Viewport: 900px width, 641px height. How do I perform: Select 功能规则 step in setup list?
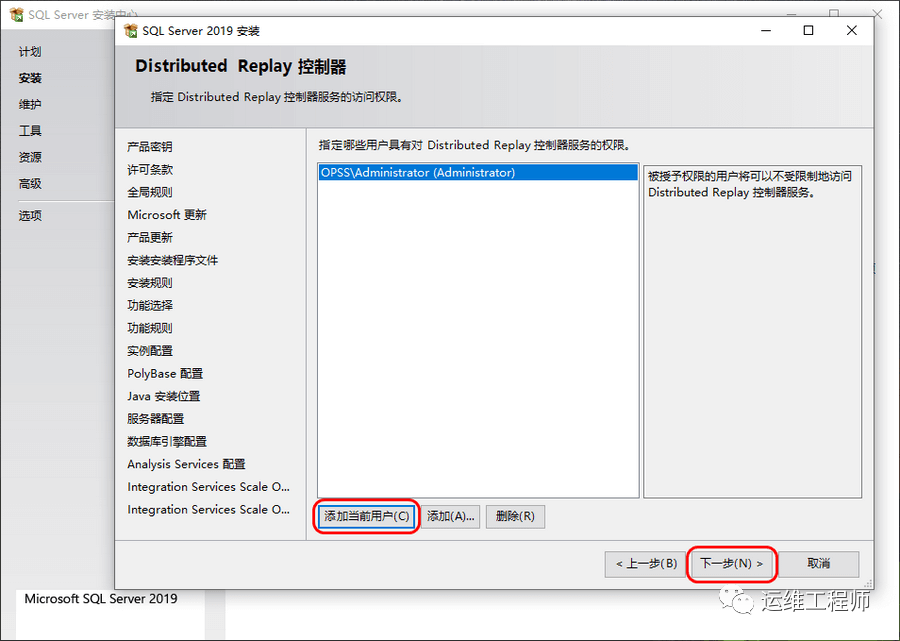pyautogui.click(x=150, y=328)
